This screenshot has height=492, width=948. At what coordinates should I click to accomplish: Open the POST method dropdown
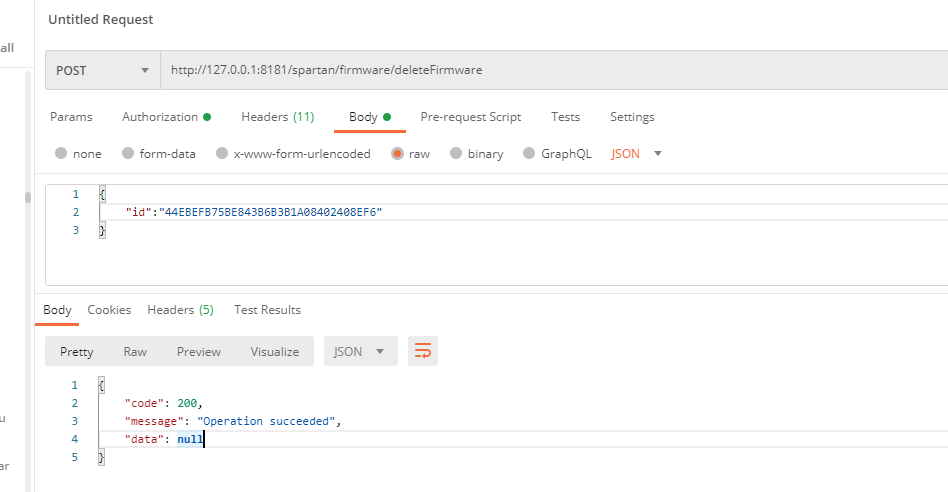[101, 71]
